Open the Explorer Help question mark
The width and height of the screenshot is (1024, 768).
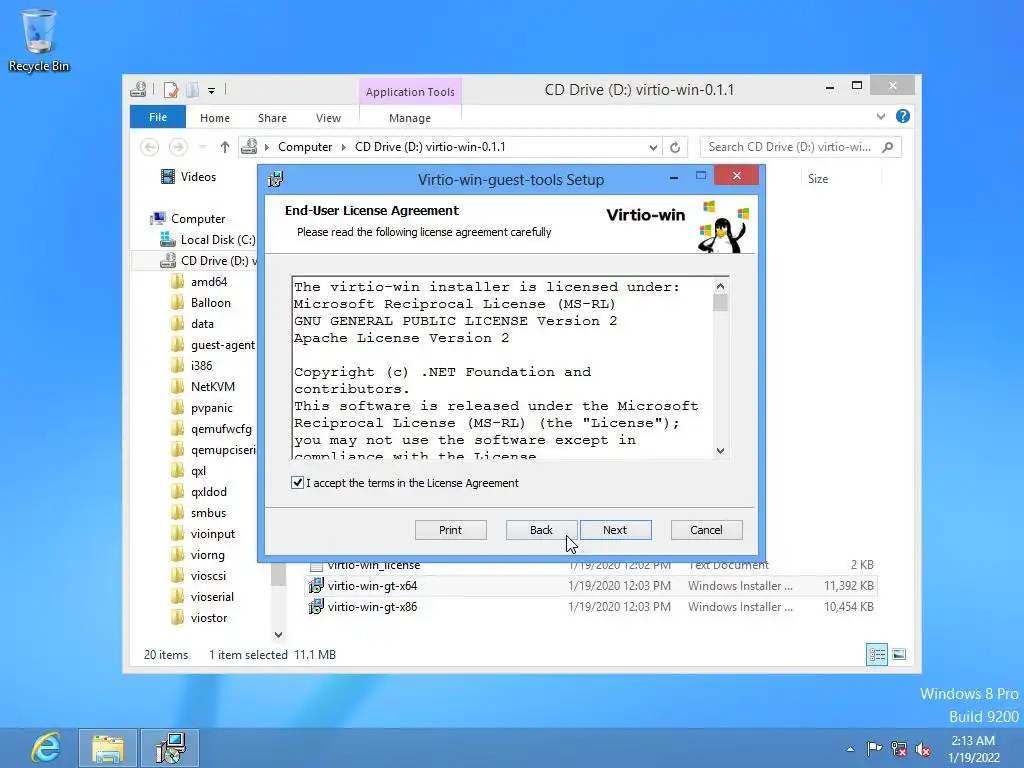pos(903,116)
